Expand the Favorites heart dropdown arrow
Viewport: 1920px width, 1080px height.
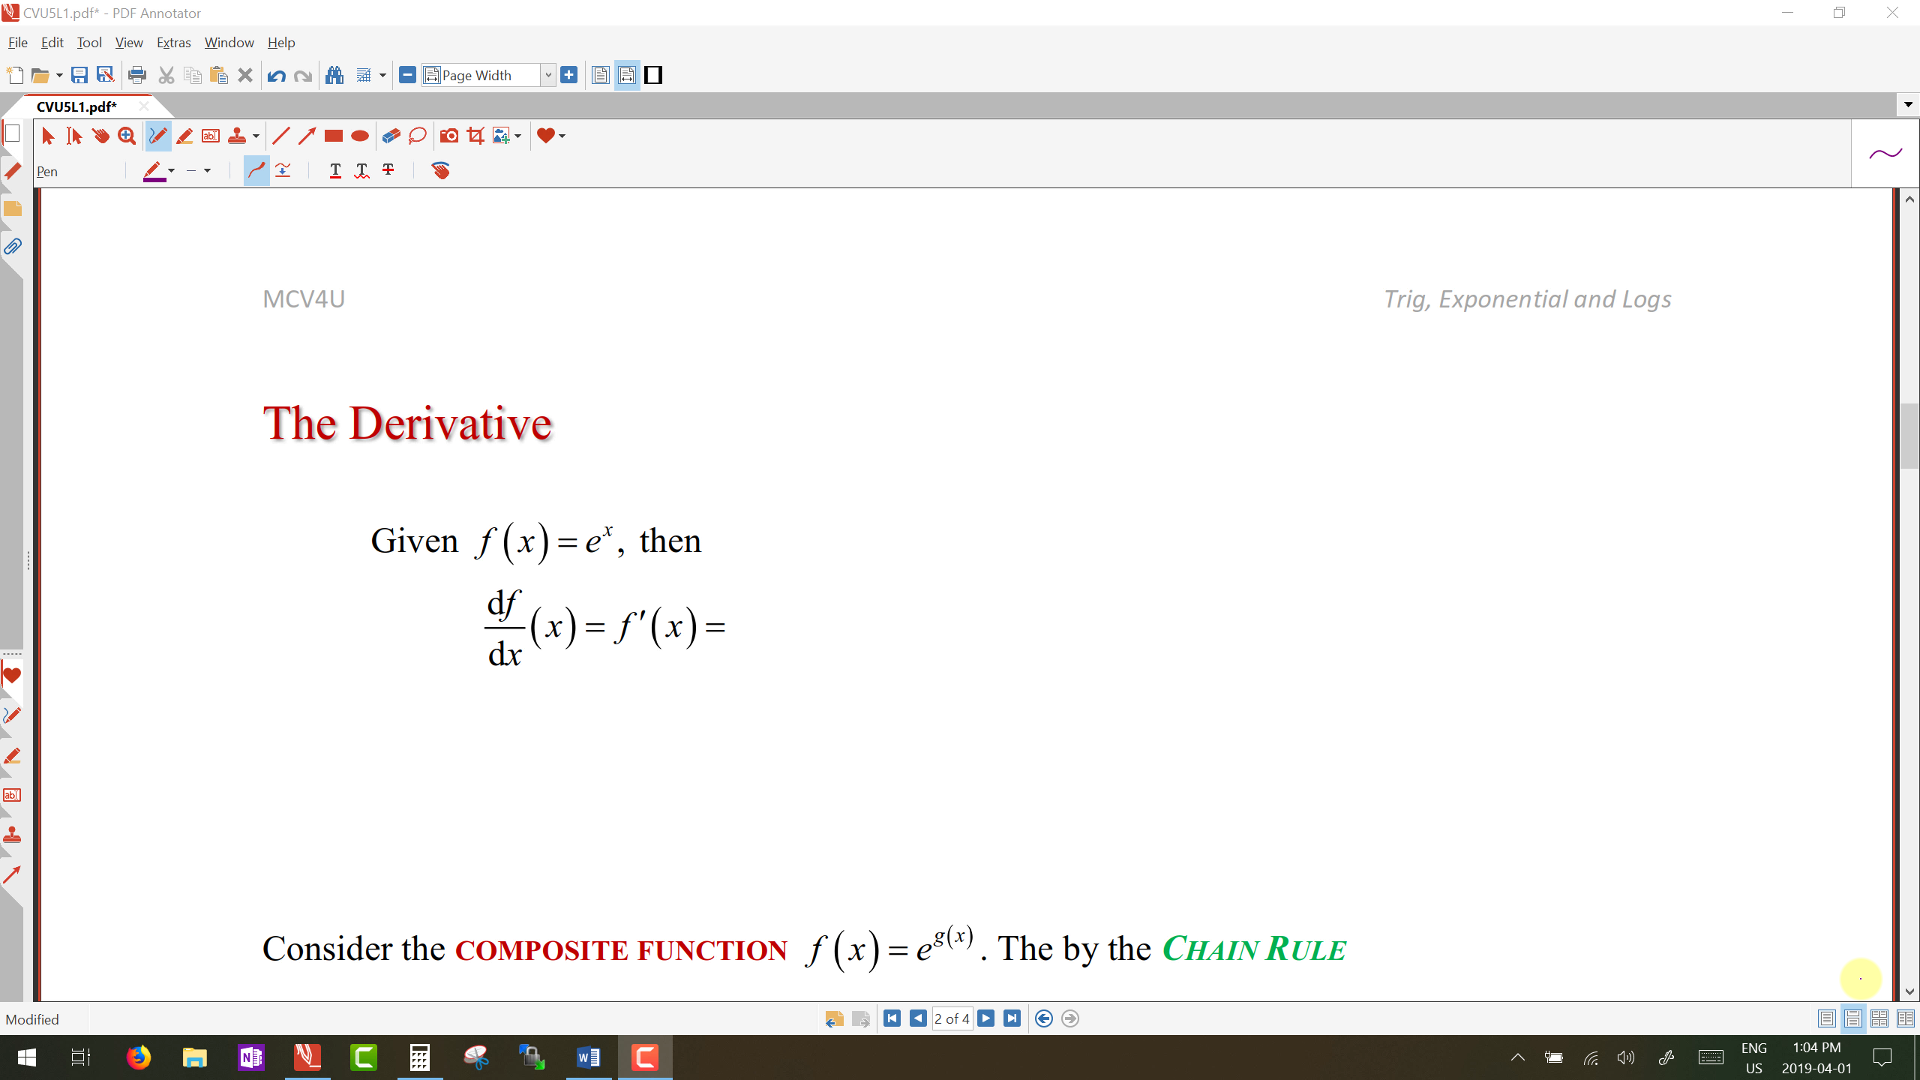tap(562, 136)
